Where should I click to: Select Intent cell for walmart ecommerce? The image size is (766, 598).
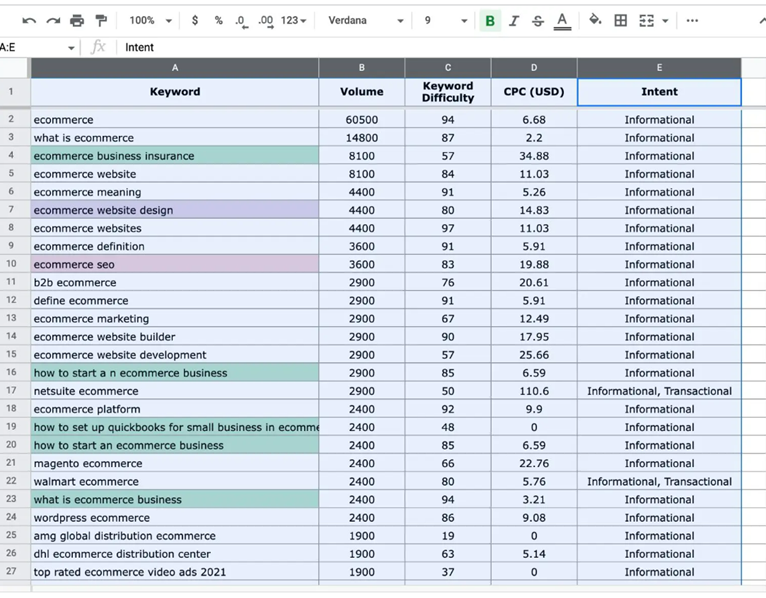pos(659,481)
